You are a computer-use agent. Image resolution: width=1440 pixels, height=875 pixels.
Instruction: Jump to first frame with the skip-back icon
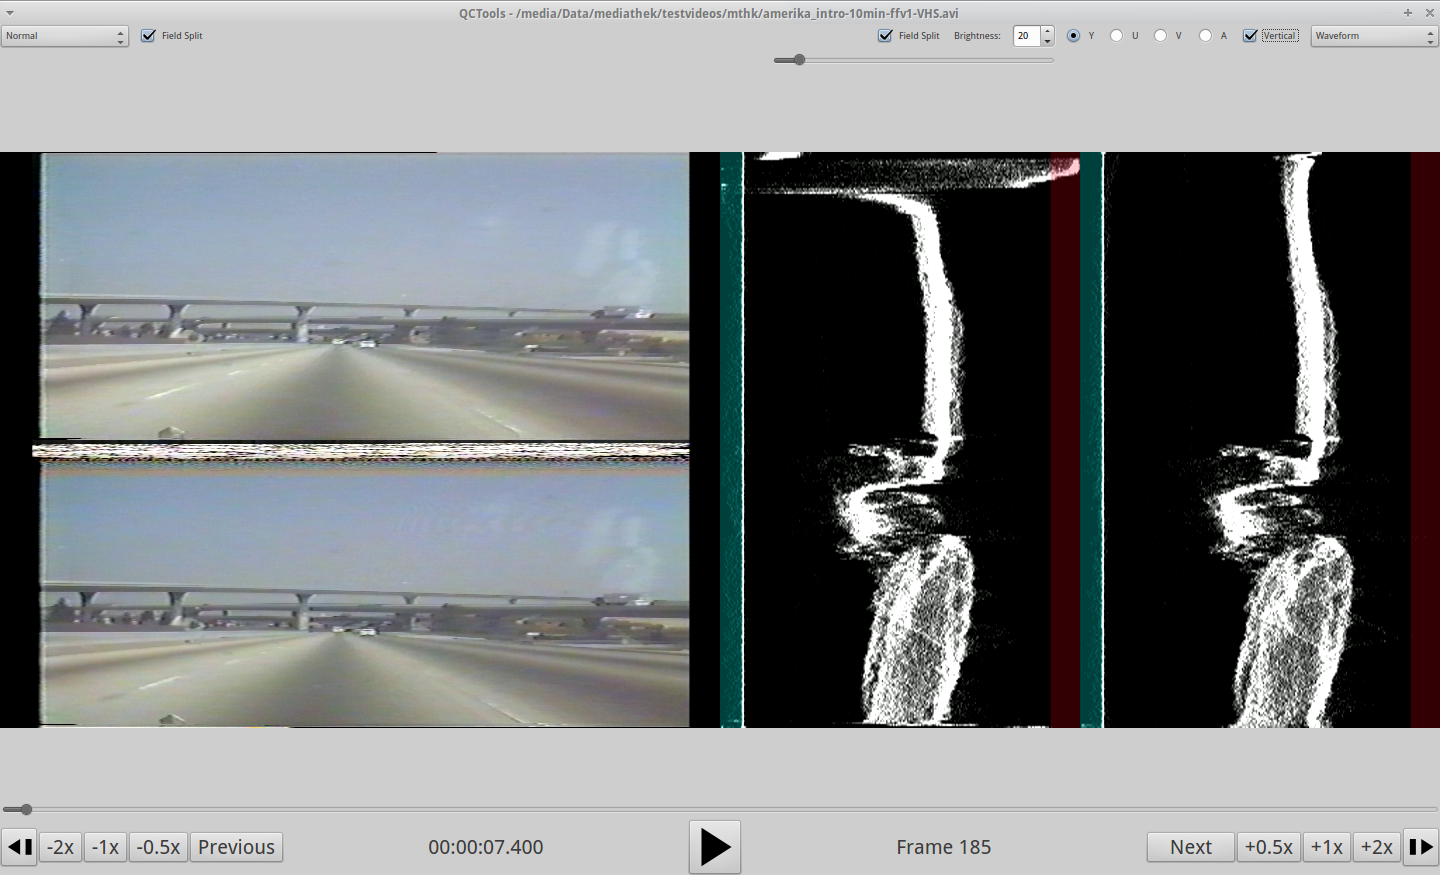19,847
